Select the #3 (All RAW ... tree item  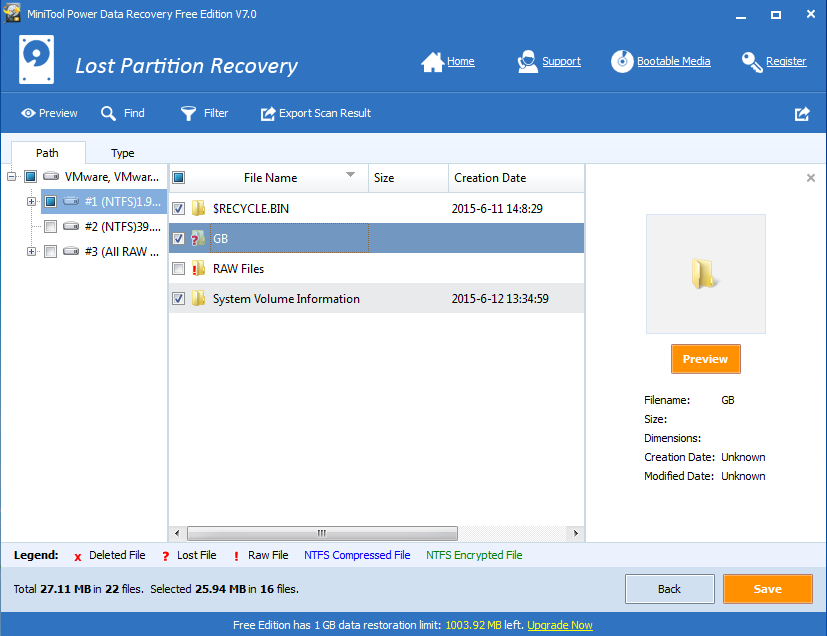(122, 252)
